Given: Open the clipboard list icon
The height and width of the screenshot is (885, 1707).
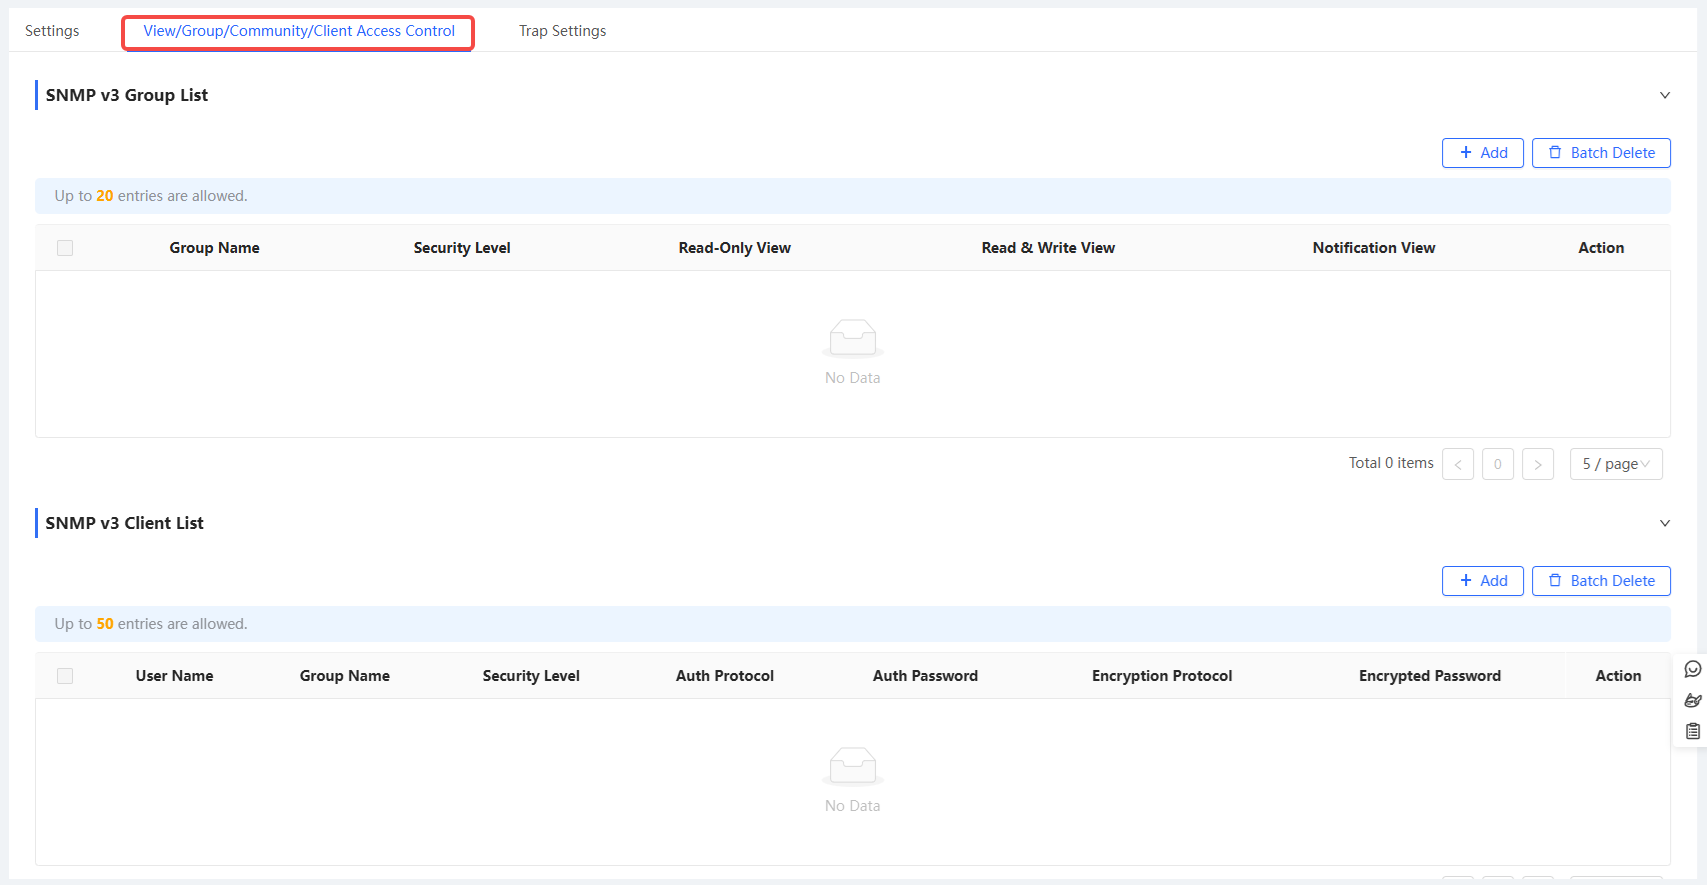Looking at the screenshot, I should click(1692, 731).
